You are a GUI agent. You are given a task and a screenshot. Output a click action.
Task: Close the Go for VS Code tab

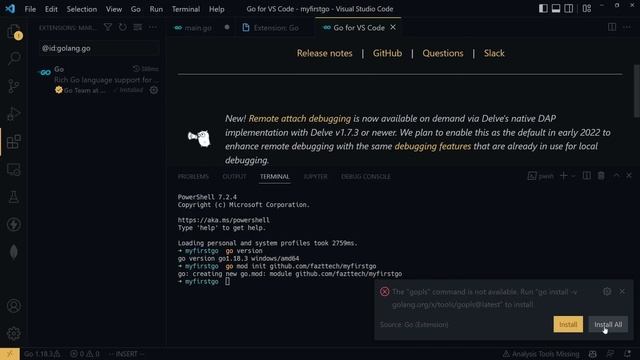click(393, 27)
